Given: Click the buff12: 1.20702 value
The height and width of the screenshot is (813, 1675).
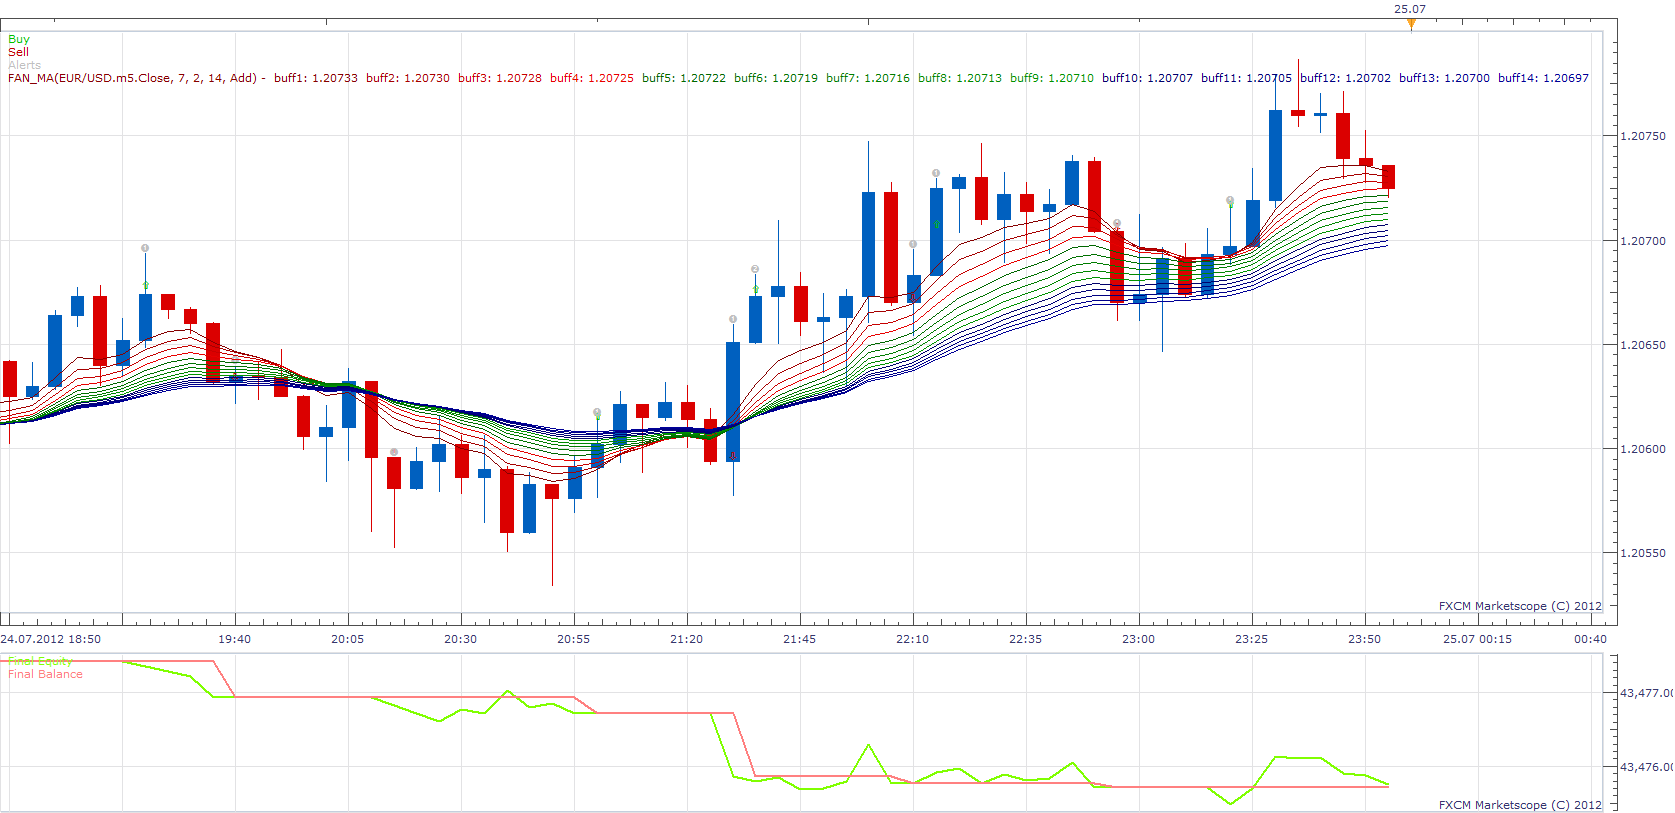Looking at the screenshot, I should point(1345,78).
